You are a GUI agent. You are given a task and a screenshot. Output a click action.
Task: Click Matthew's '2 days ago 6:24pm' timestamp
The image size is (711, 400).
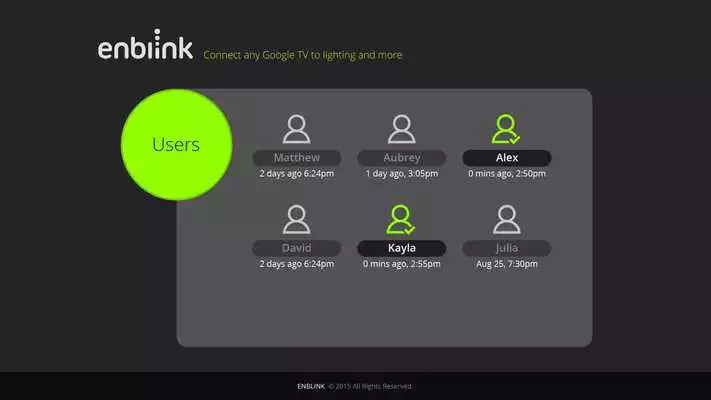[x=297, y=174]
